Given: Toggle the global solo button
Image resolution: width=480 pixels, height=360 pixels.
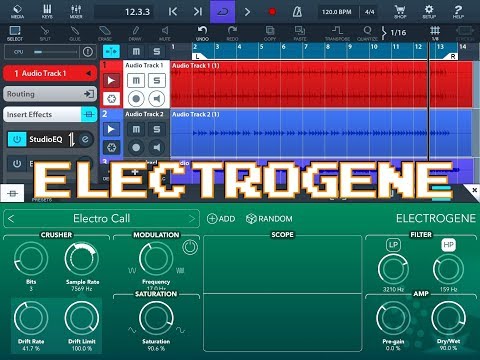Looking at the screenshot, I should pos(157,52).
